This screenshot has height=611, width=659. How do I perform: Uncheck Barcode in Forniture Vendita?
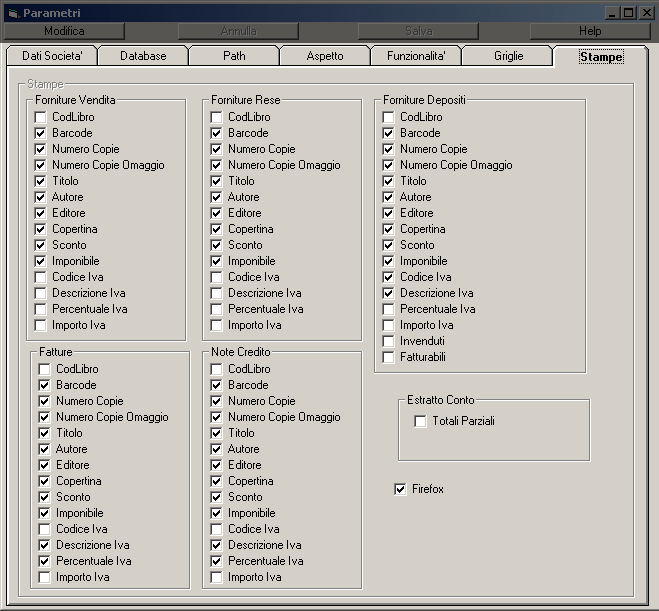pyautogui.click(x=40, y=133)
